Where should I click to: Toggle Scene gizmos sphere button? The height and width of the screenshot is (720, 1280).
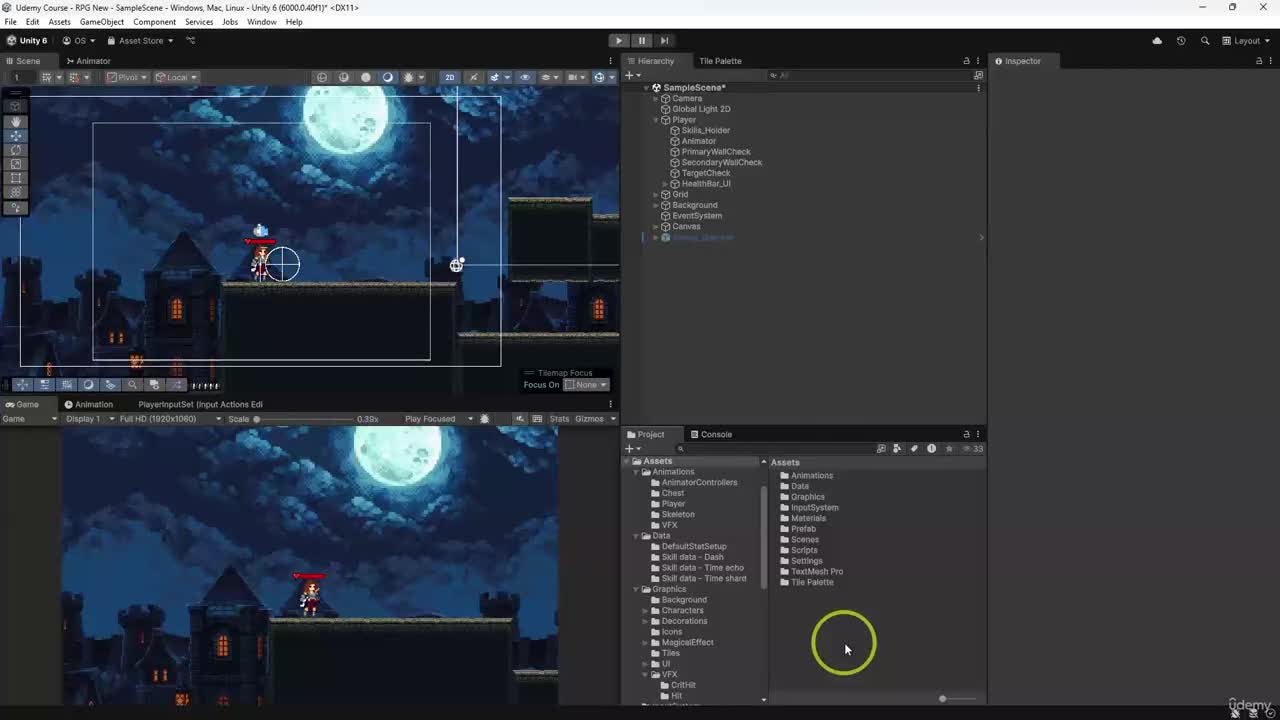point(599,77)
